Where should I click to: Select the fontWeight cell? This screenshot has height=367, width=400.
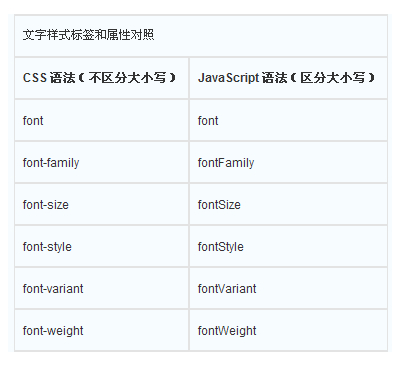(x=288, y=330)
